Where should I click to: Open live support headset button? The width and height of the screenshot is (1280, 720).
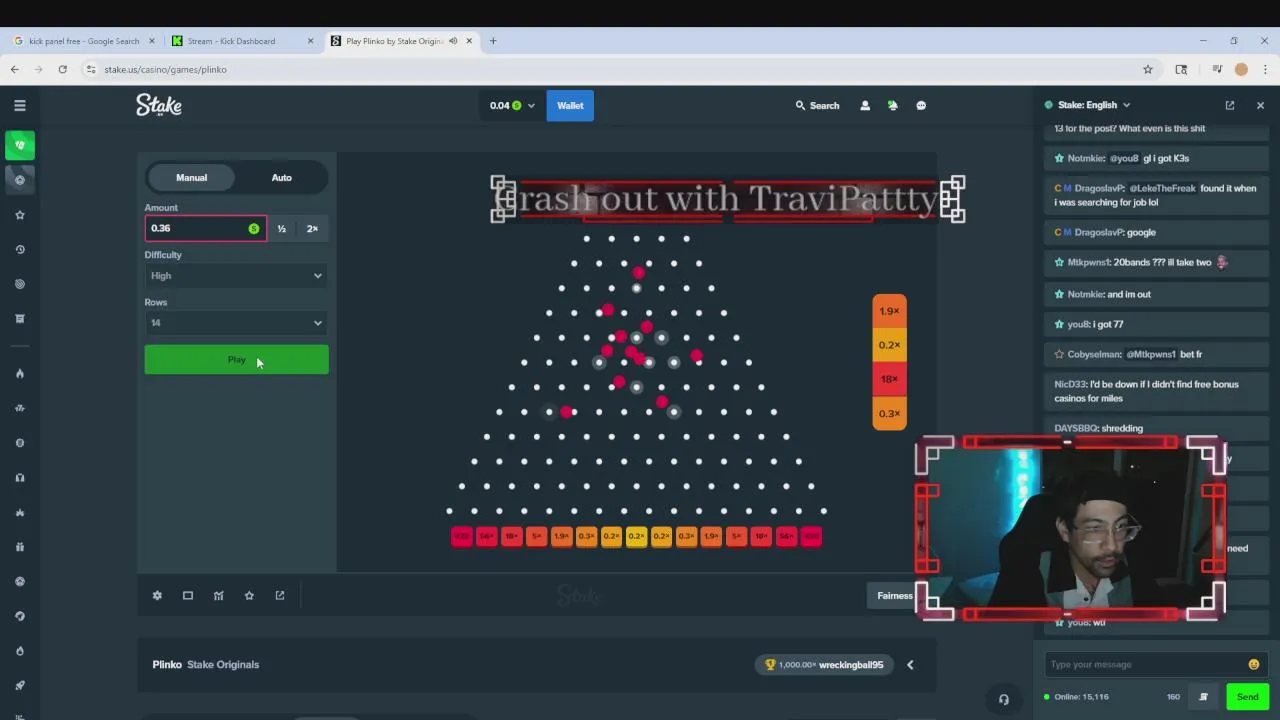(x=1004, y=699)
